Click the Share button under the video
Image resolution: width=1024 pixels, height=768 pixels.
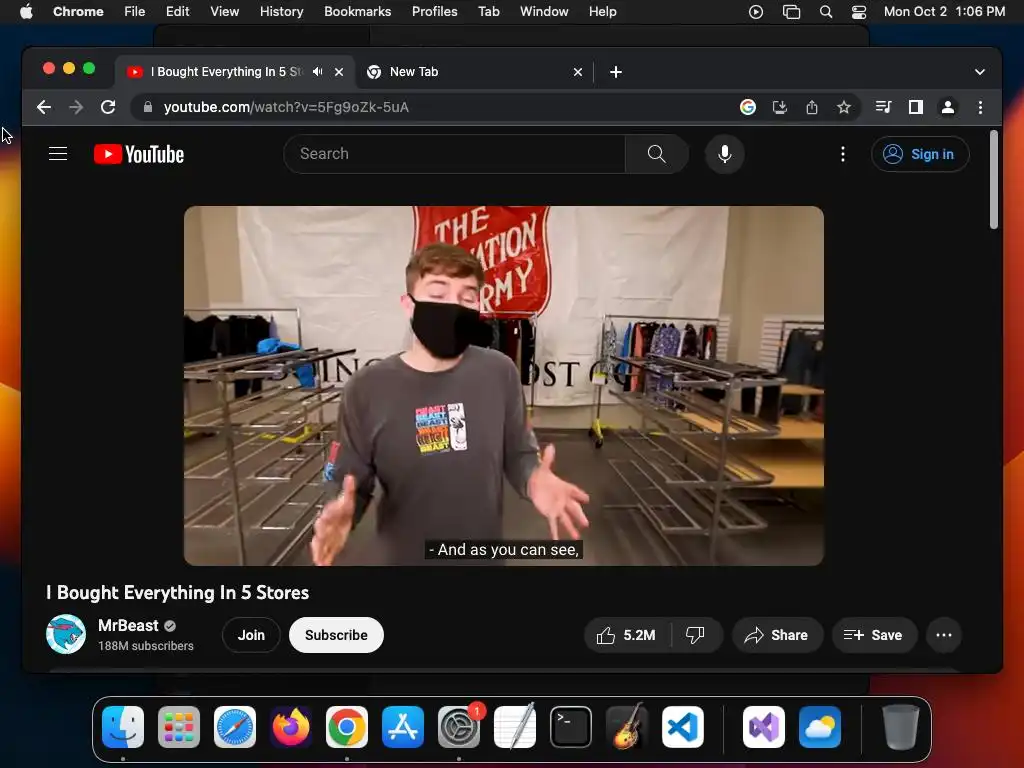(x=776, y=635)
